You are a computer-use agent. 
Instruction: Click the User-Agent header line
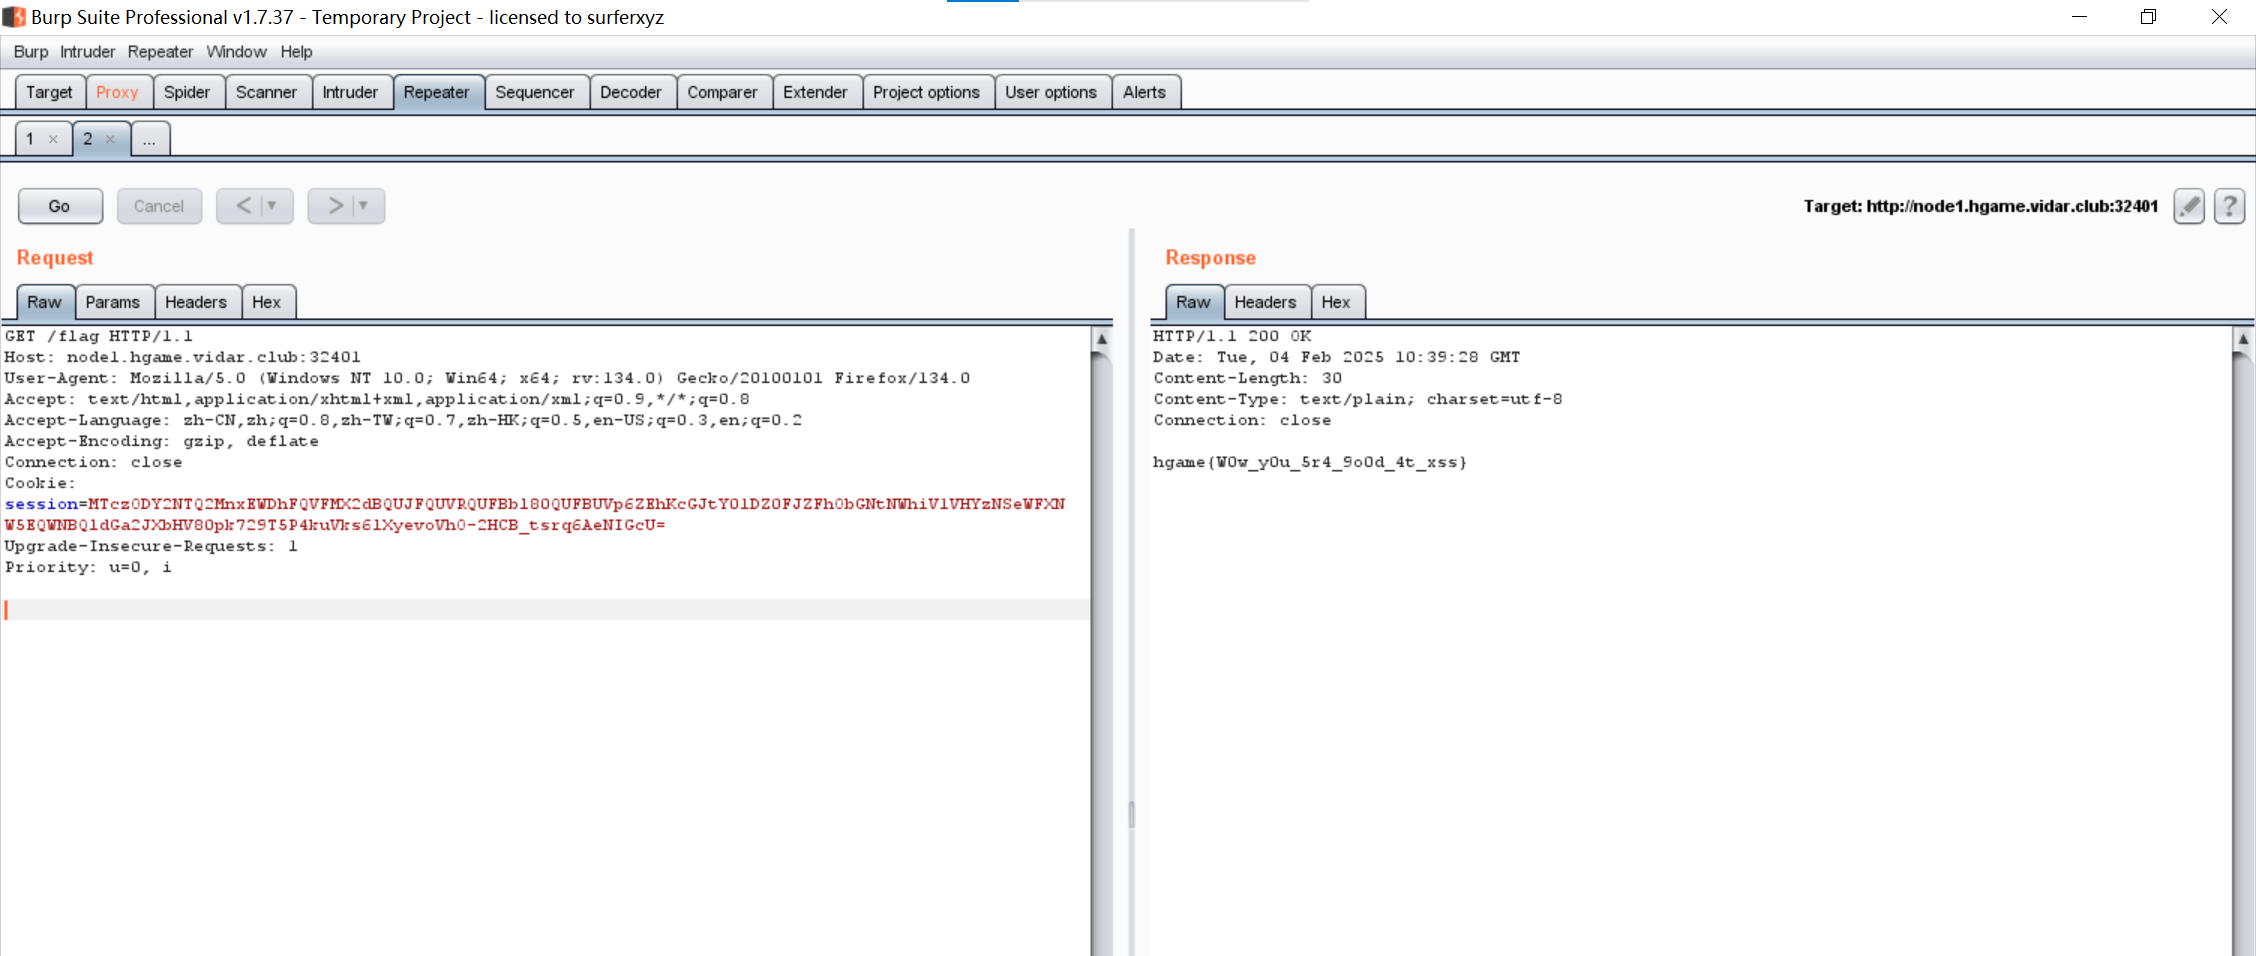tap(487, 378)
